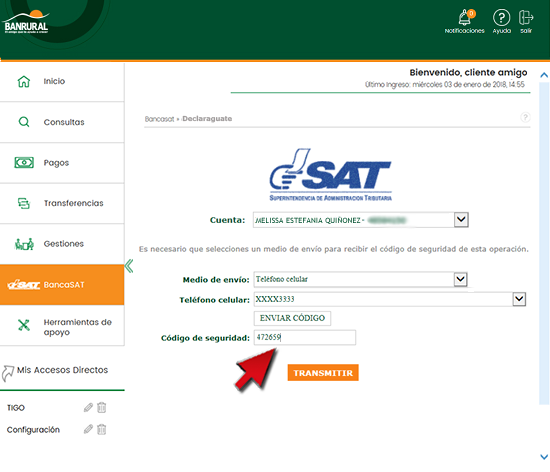Click the page help question mark icon

pos(525,117)
